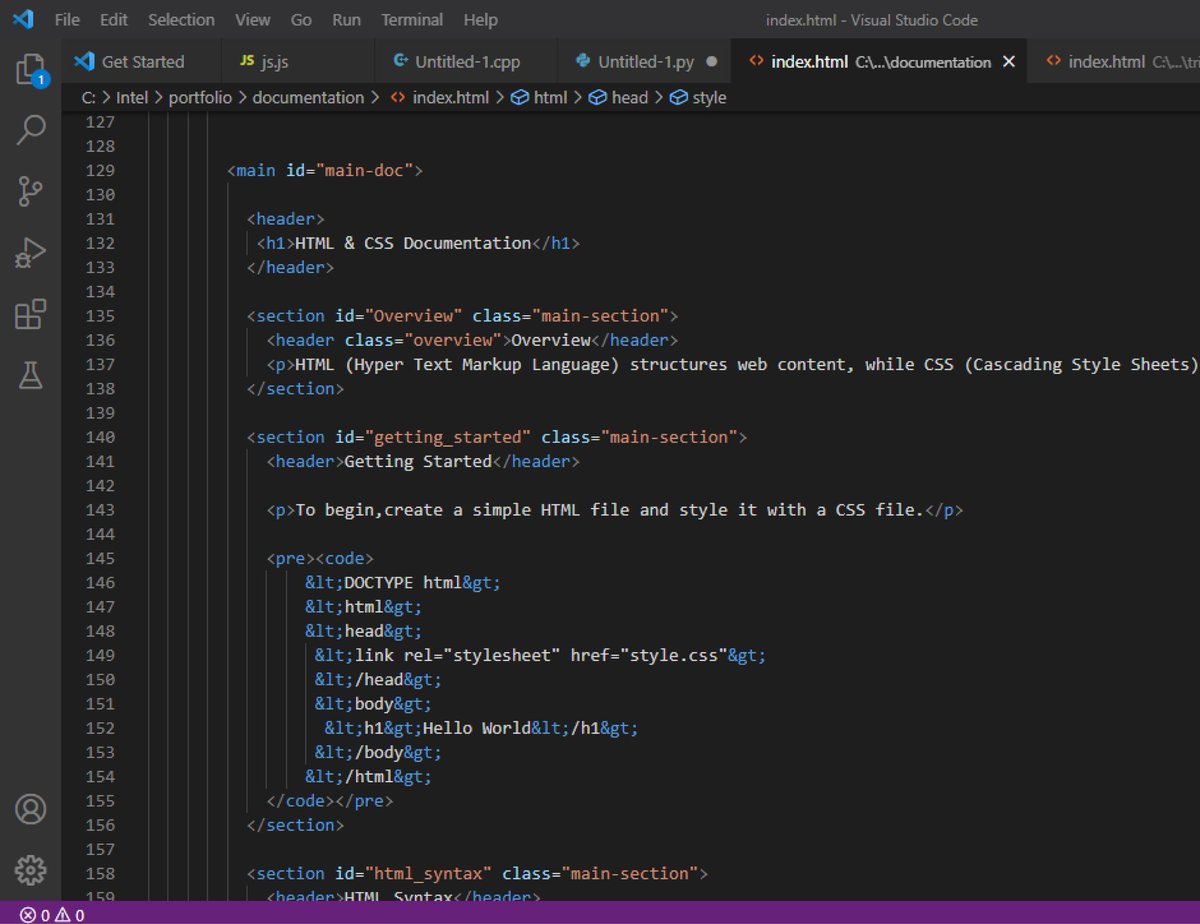The image size is (1200, 924).
Task: Open breadcrumb dropdown for documentation folder
Action: 308,97
